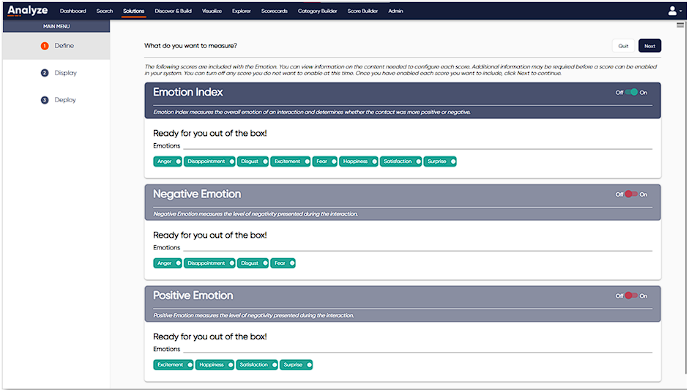Open the Discover & Build menu

pyautogui.click(x=173, y=11)
